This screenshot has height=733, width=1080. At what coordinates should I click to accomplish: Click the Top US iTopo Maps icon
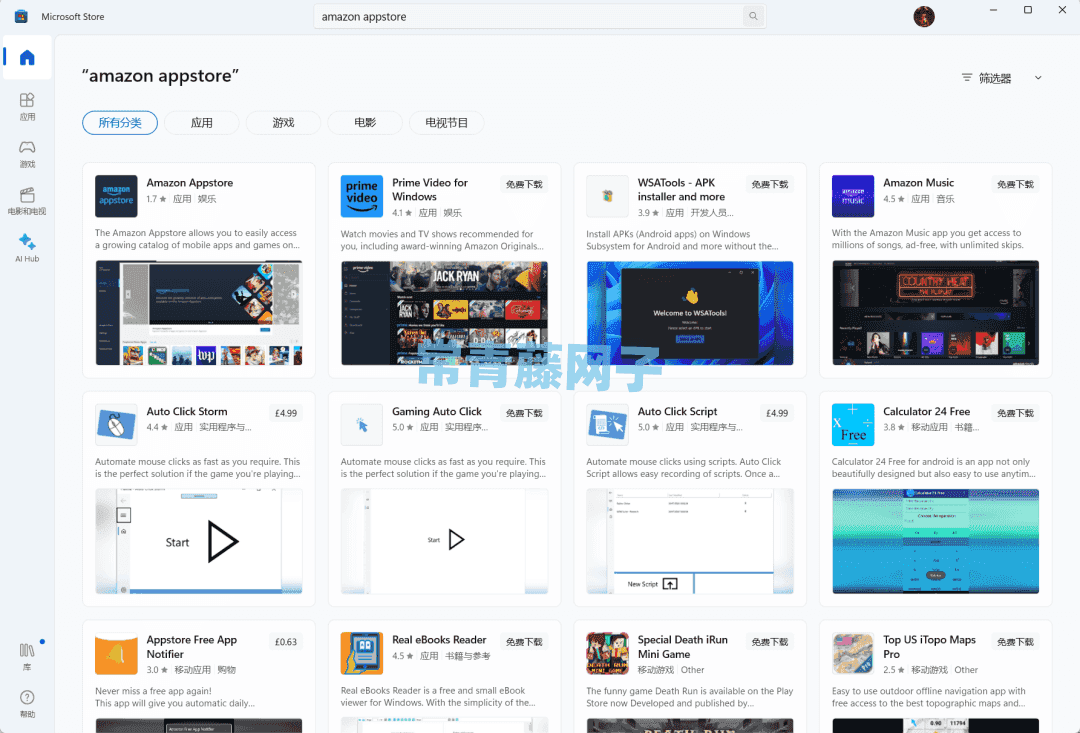pyautogui.click(x=853, y=653)
